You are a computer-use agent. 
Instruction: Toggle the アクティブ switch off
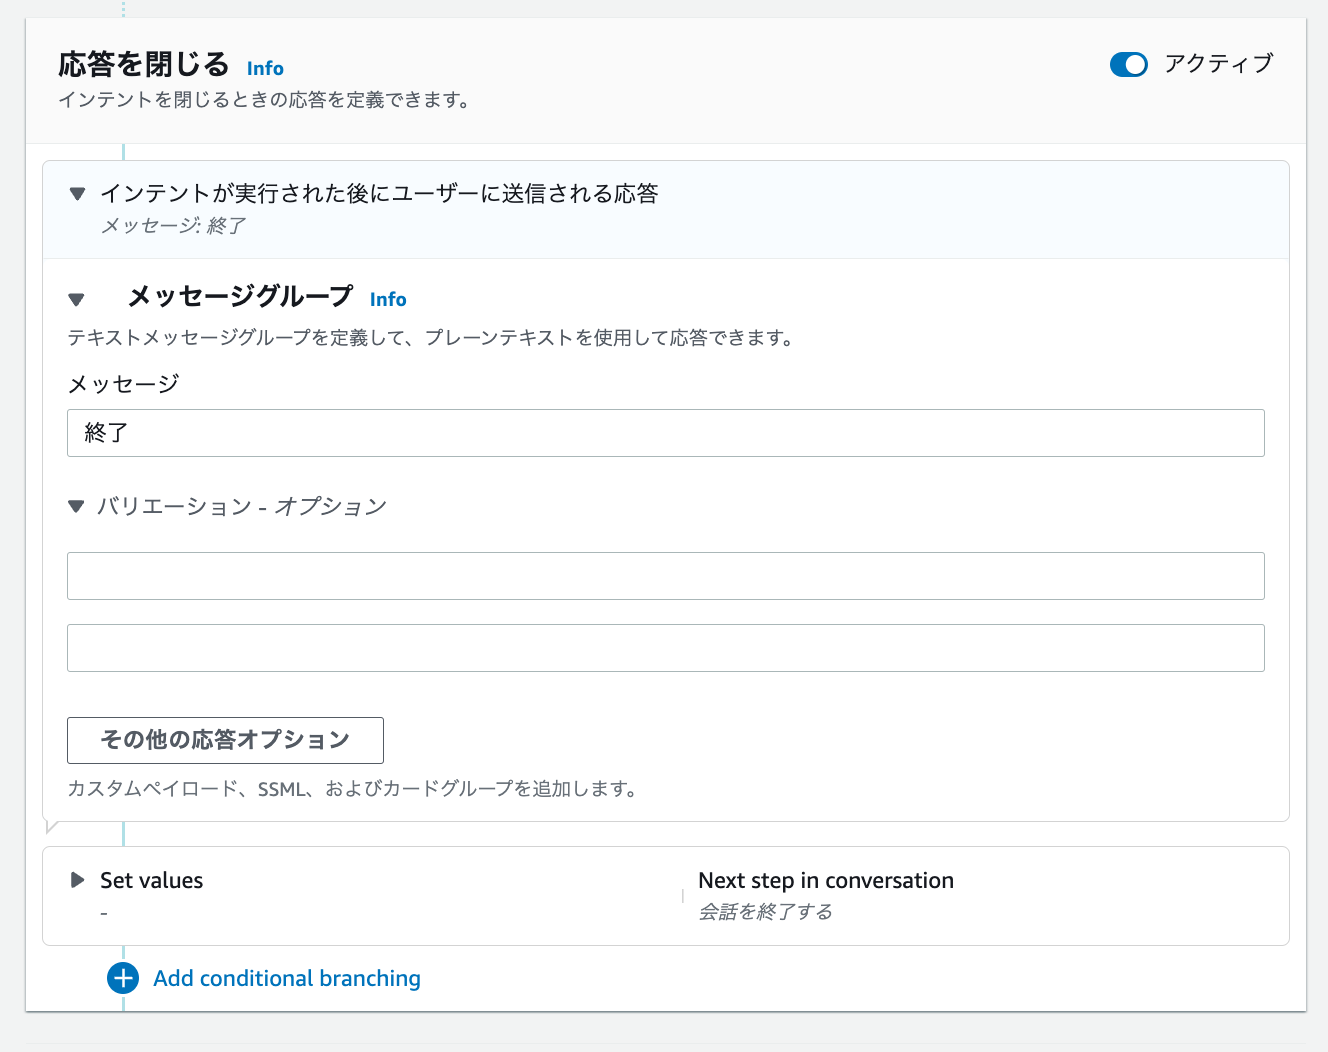[1128, 65]
